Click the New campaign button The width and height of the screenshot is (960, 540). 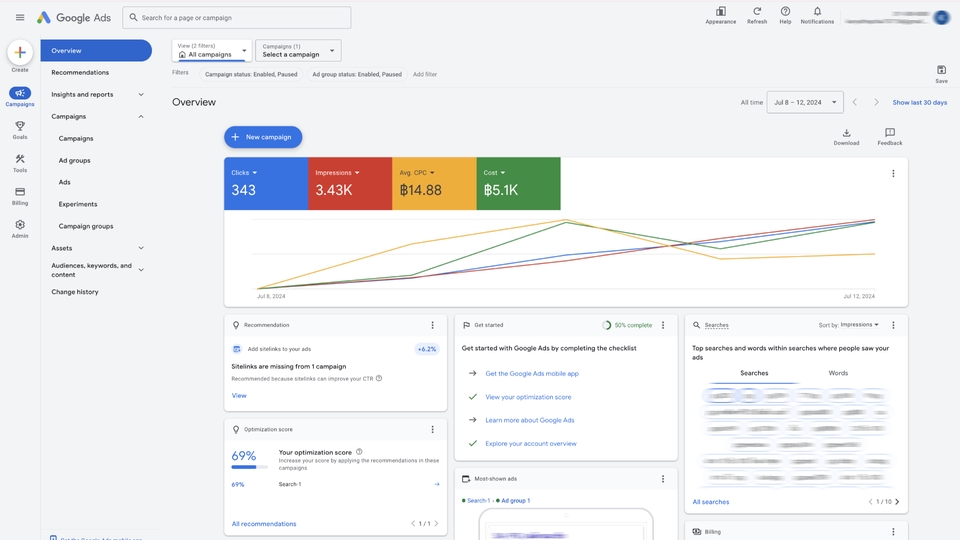click(x=263, y=137)
